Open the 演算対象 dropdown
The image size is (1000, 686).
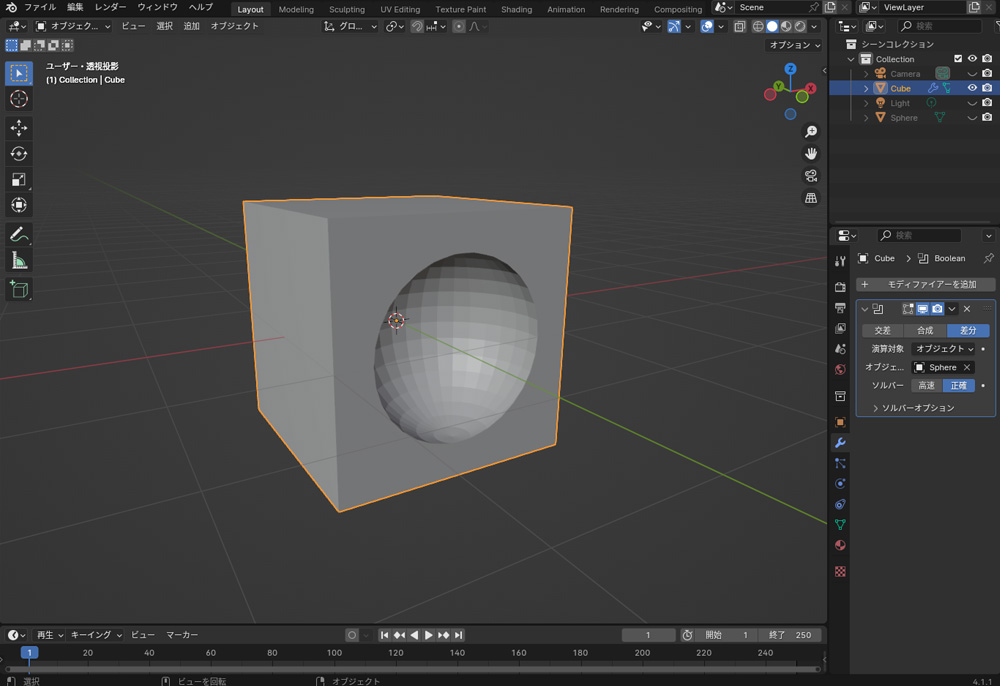943,349
